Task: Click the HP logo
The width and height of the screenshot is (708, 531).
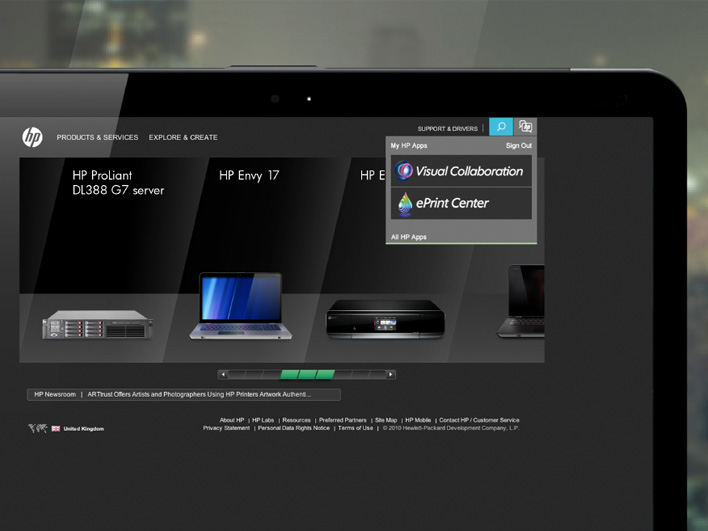Action: (33, 137)
